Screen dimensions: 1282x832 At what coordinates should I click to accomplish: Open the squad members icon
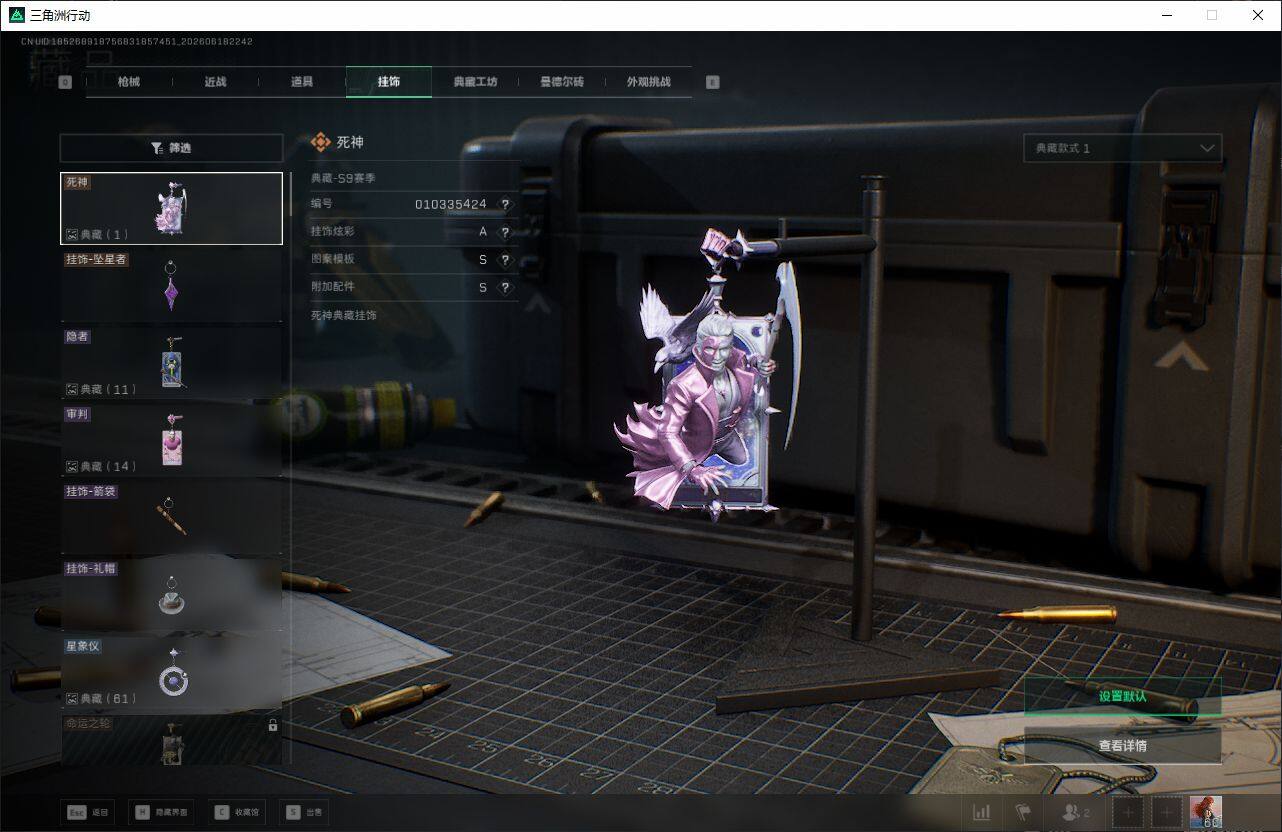click(1076, 812)
